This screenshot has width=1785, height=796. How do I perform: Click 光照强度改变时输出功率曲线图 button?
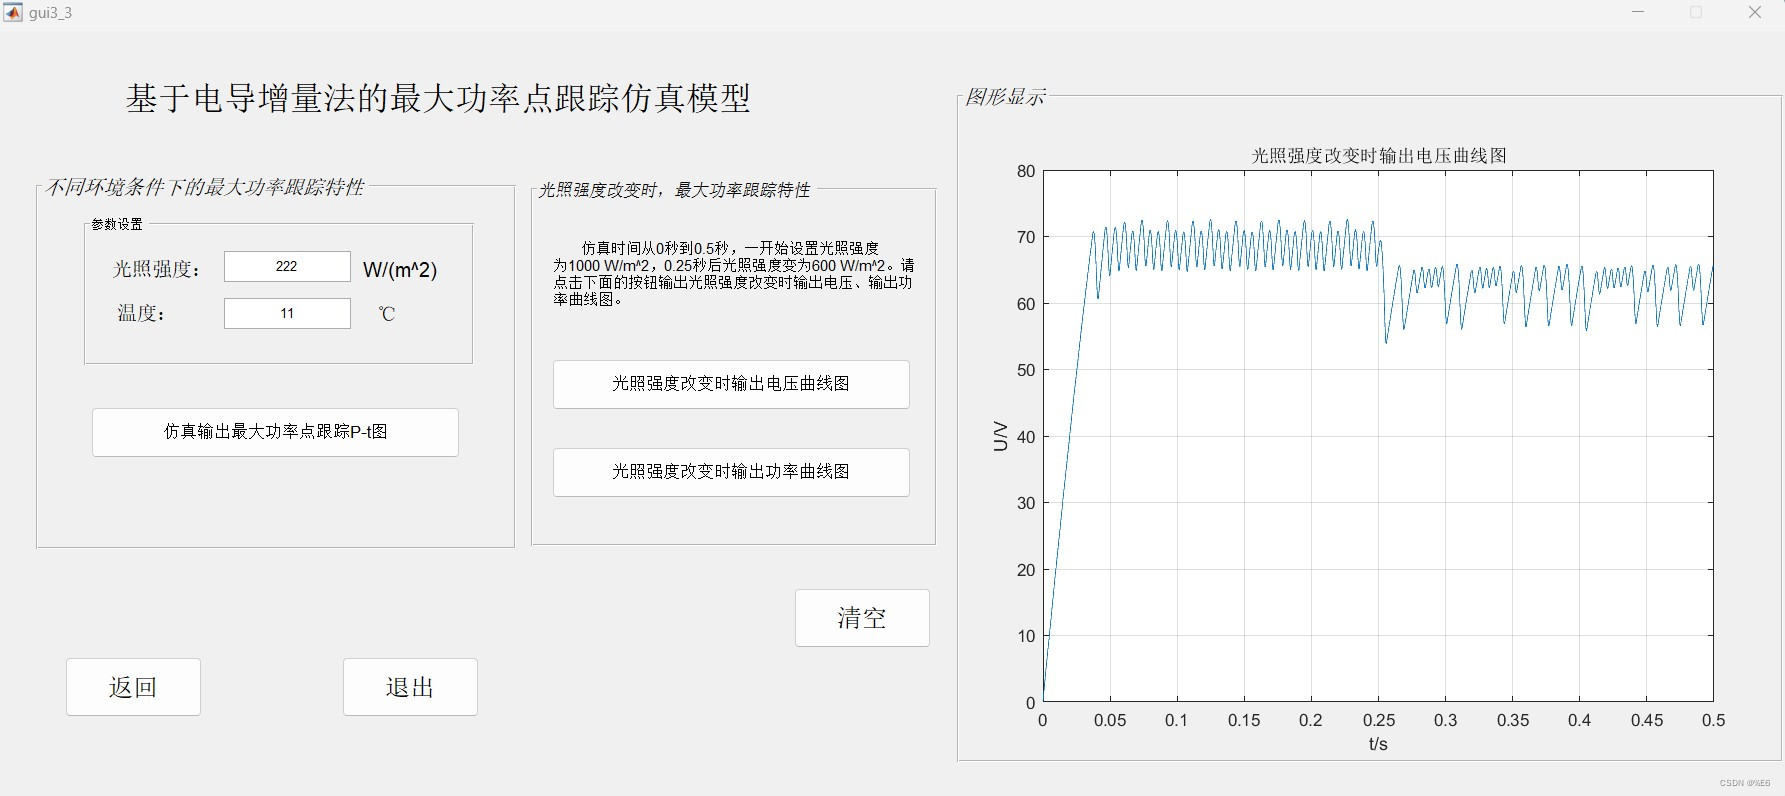(731, 472)
